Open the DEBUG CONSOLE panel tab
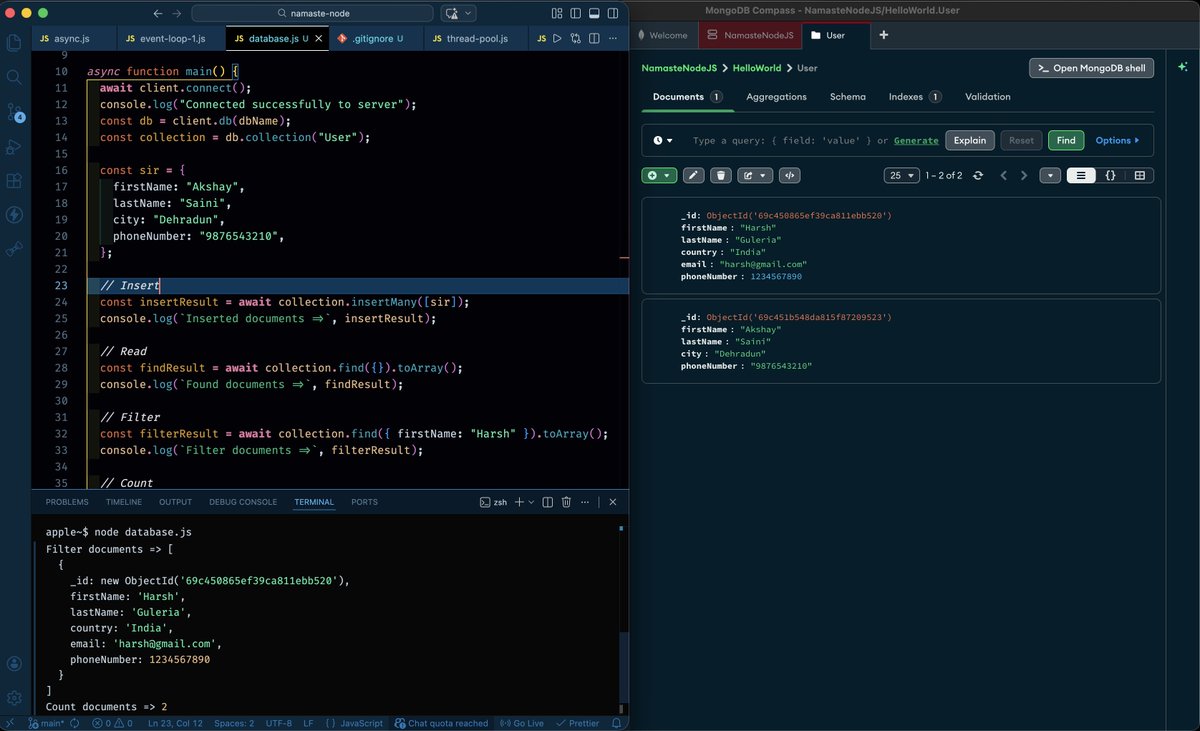The width and height of the screenshot is (1200, 731). (x=243, y=502)
